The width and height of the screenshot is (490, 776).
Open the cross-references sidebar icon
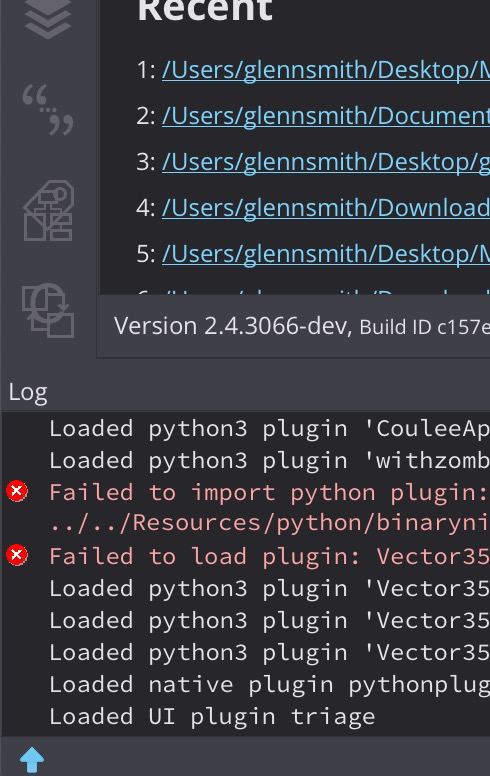point(48,310)
